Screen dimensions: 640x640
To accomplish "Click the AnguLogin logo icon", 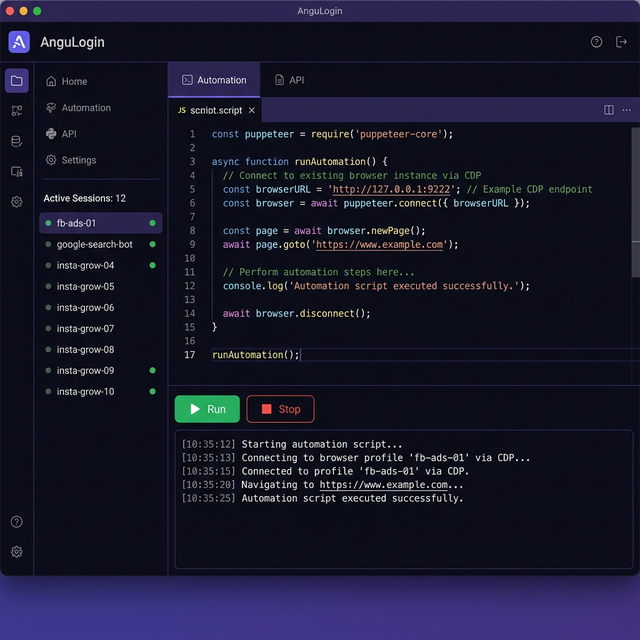I will point(19,42).
